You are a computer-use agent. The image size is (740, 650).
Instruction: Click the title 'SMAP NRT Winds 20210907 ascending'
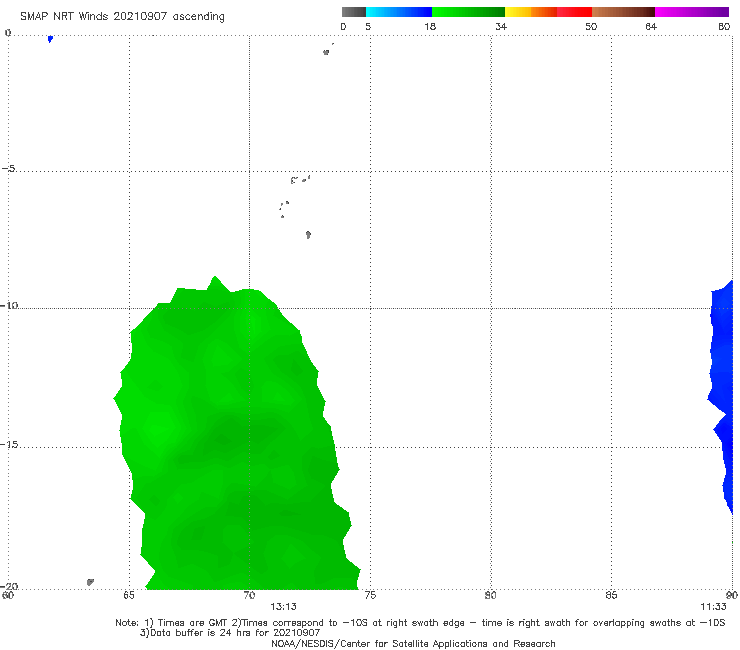point(122,17)
